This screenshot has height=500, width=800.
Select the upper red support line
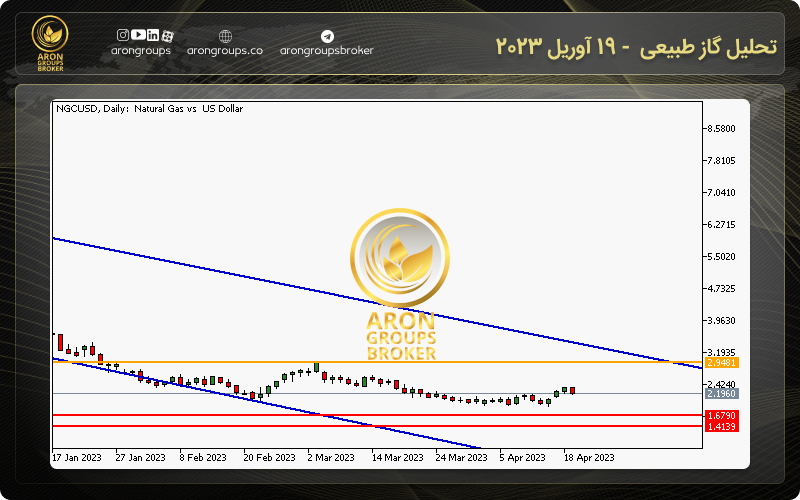click(378, 415)
